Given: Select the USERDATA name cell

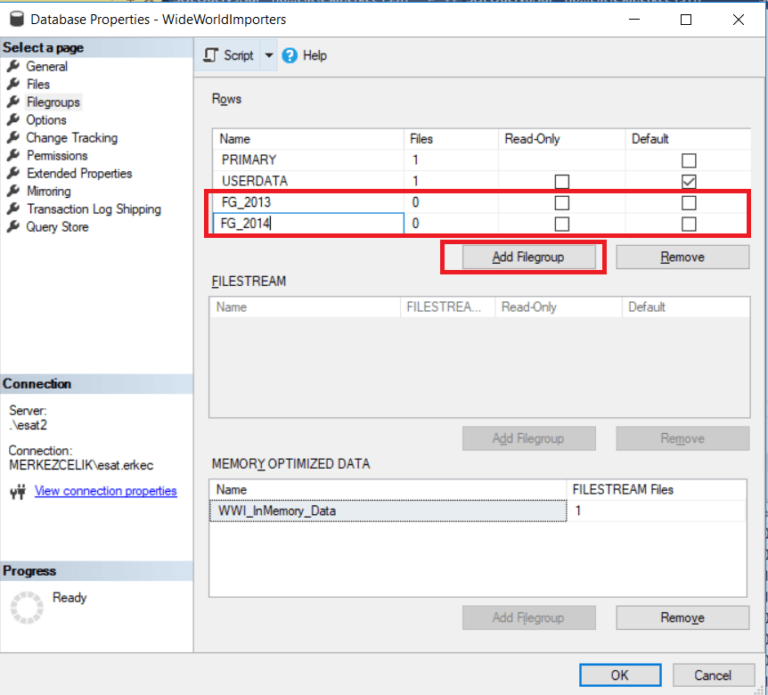Looking at the screenshot, I should pos(308,181).
